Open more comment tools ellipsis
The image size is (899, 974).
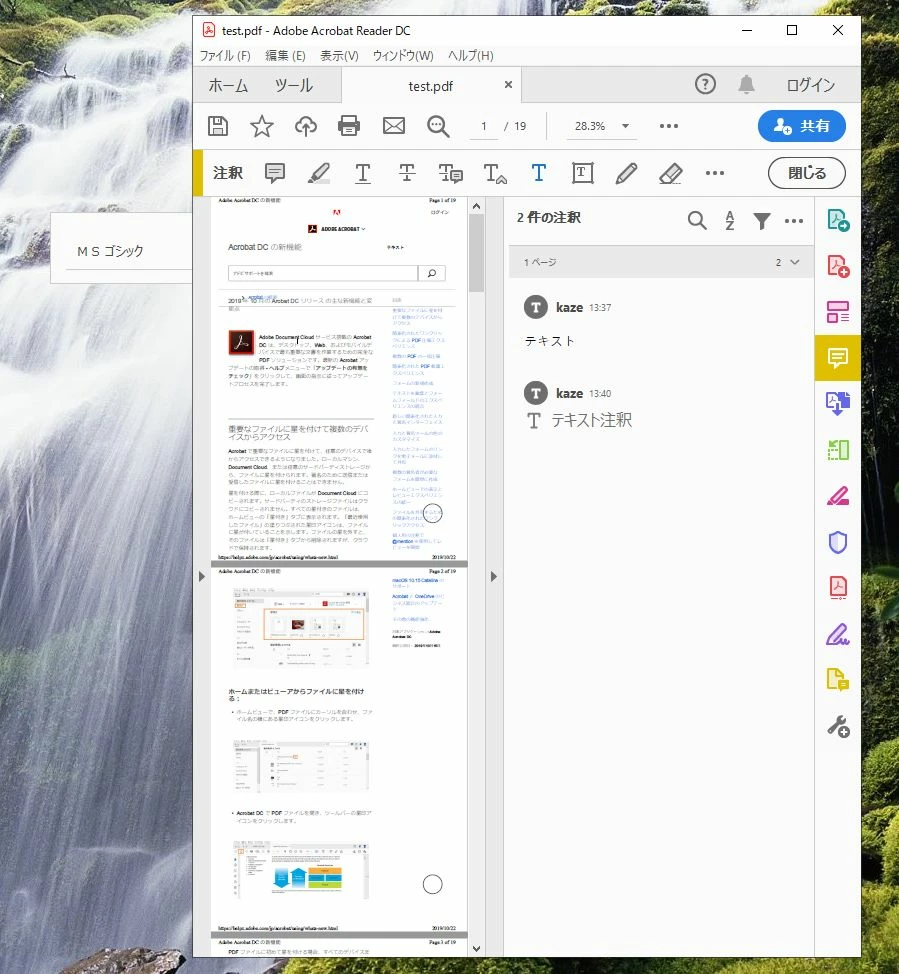point(715,173)
